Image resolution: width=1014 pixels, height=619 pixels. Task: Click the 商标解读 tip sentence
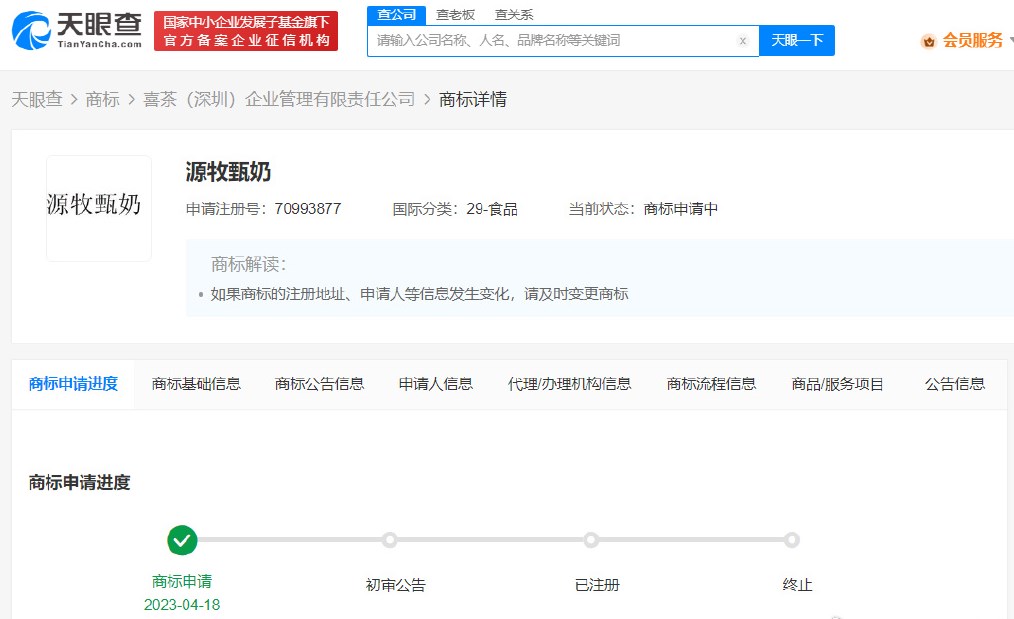(x=420, y=294)
